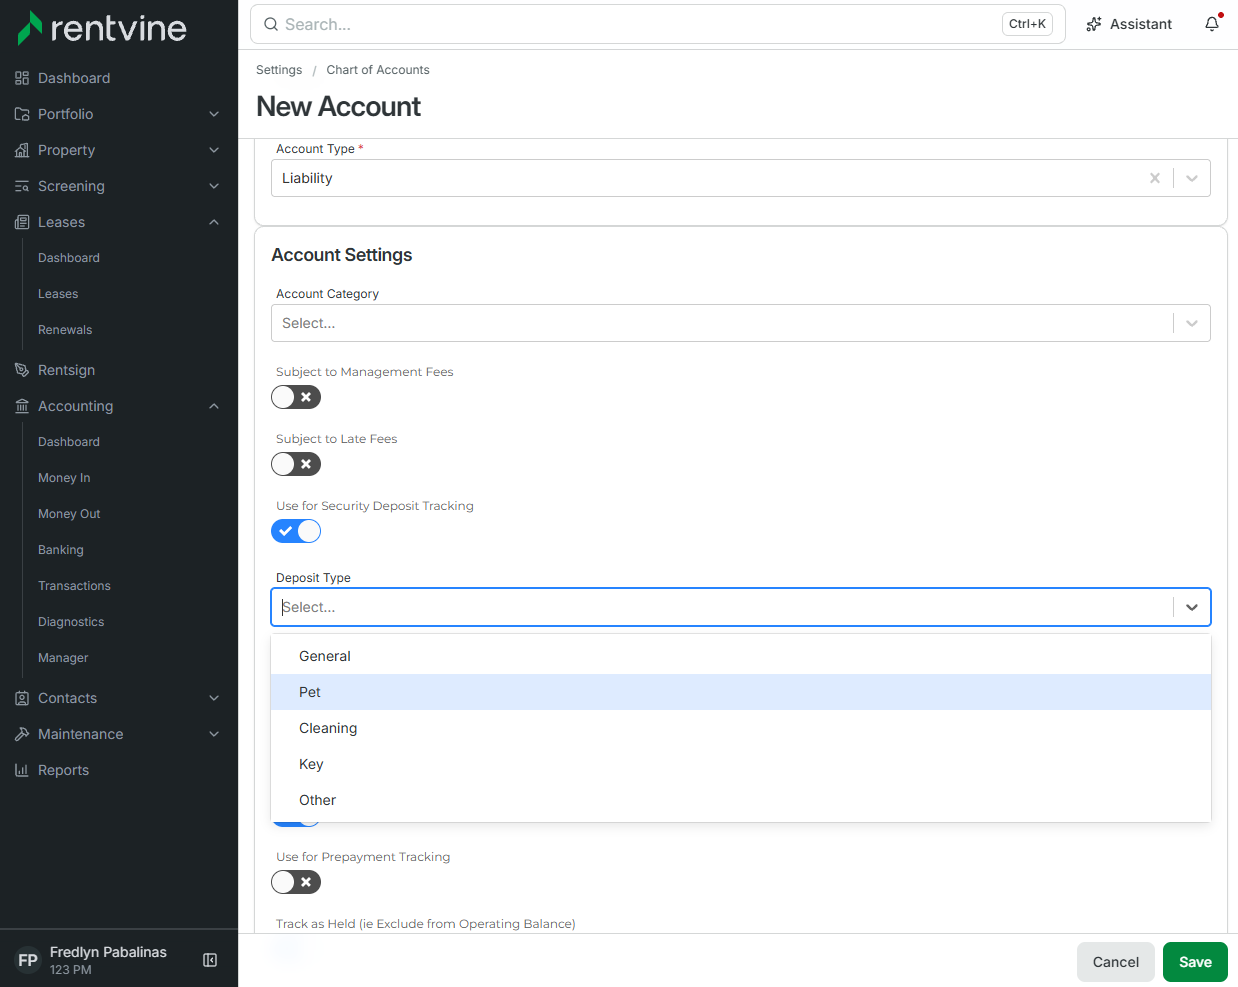Go to Money In
This screenshot has width=1238, height=987.
pyautogui.click(x=64, y=478)
